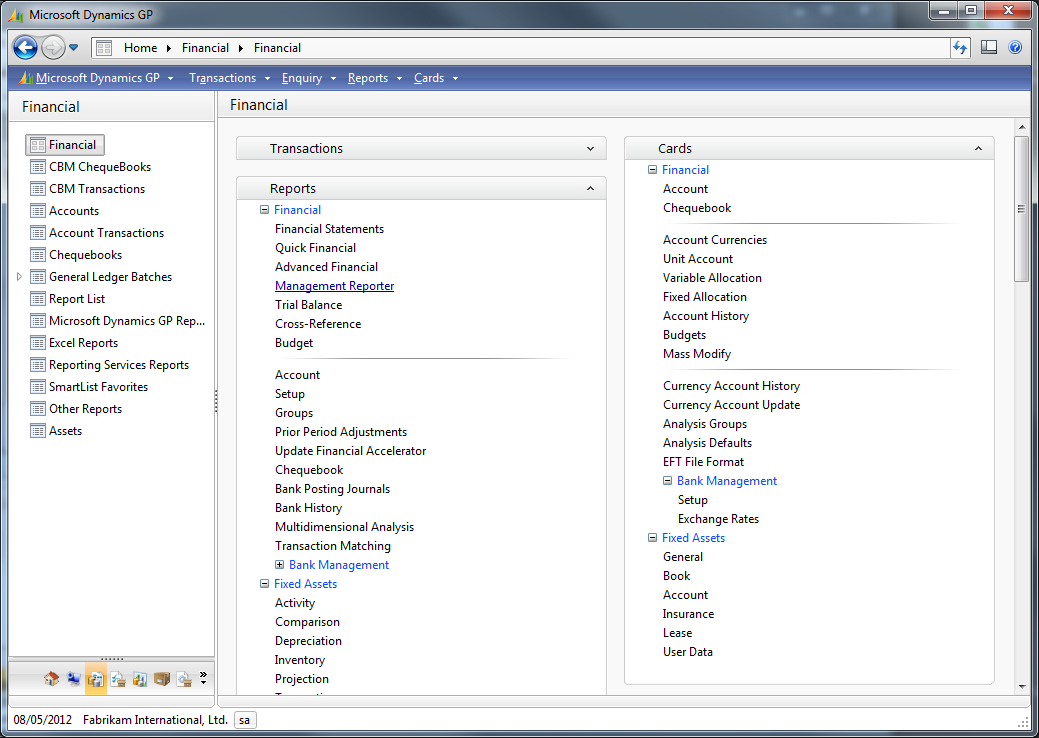Click the Account Transactions list icon
Image resolution: width=1039 pixels, height=738 pixels.
tap(38, 233)
